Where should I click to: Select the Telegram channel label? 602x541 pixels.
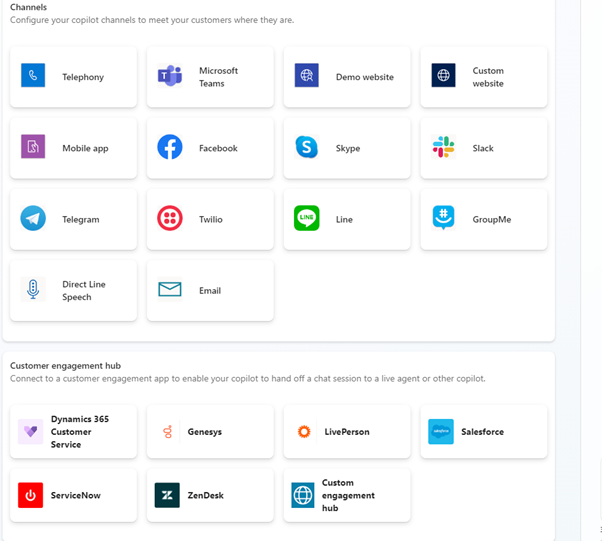tap(81, 220)
